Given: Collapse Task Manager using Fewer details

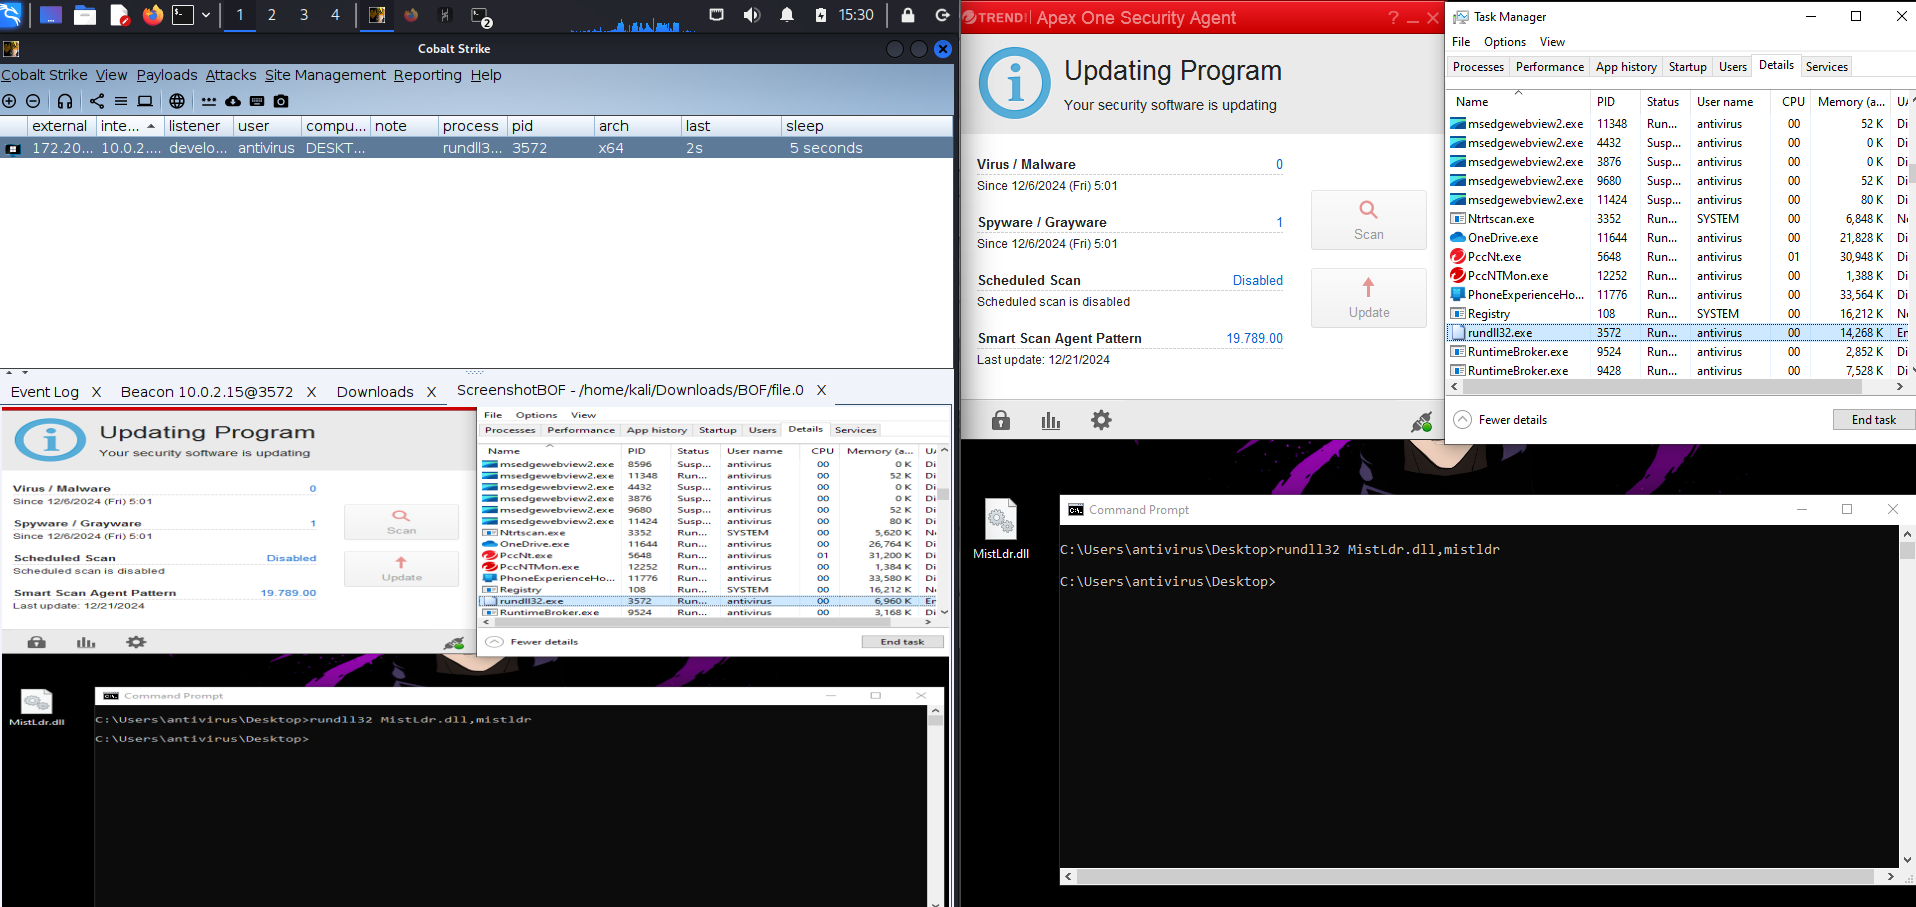Looking at the screenshot, I should point(1500,420).
